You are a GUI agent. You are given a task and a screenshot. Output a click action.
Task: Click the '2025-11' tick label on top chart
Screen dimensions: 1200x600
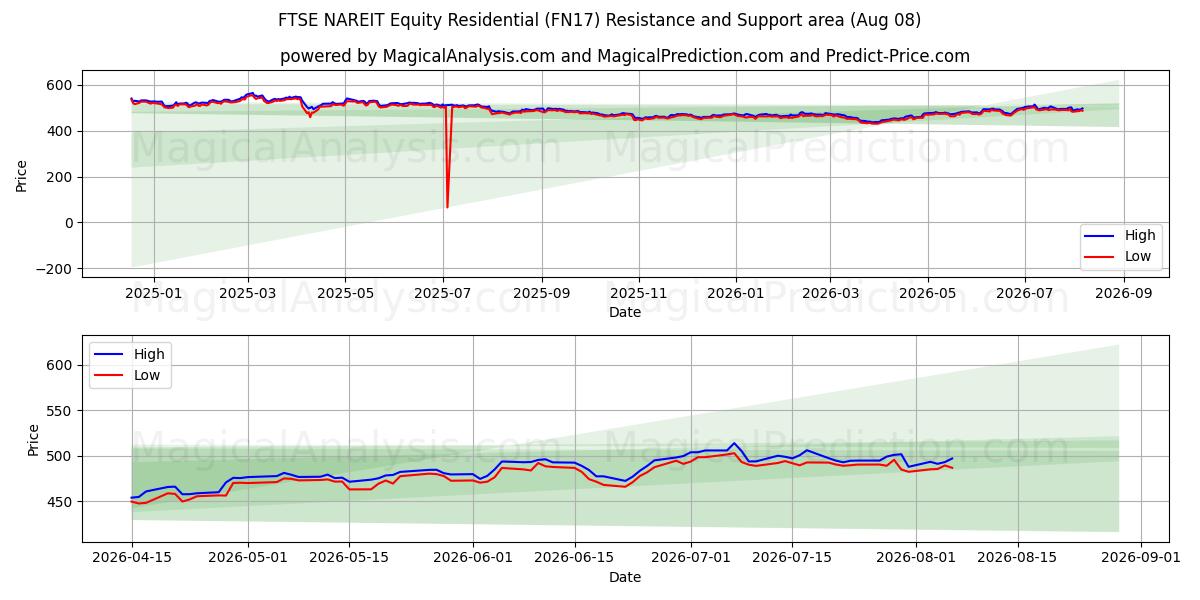(639, 294)
